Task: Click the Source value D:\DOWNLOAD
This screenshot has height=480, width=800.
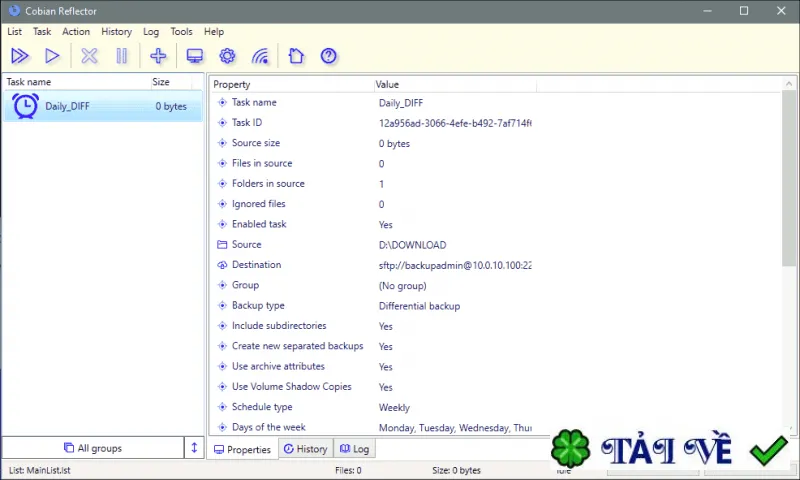Action: click(412, 245)
